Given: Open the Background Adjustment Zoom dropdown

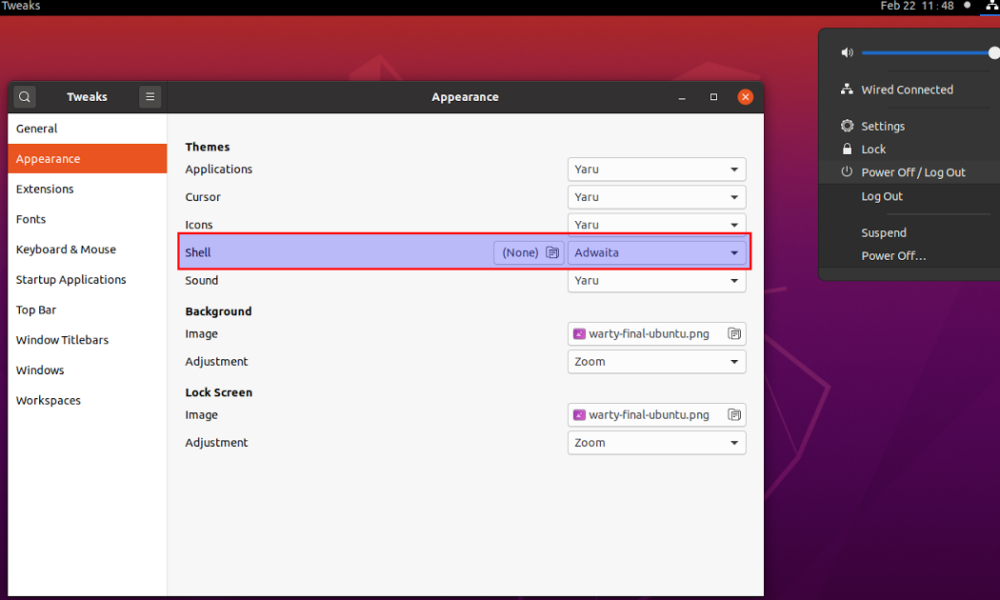Looking at the screenshot, I should tap(656, 362).
